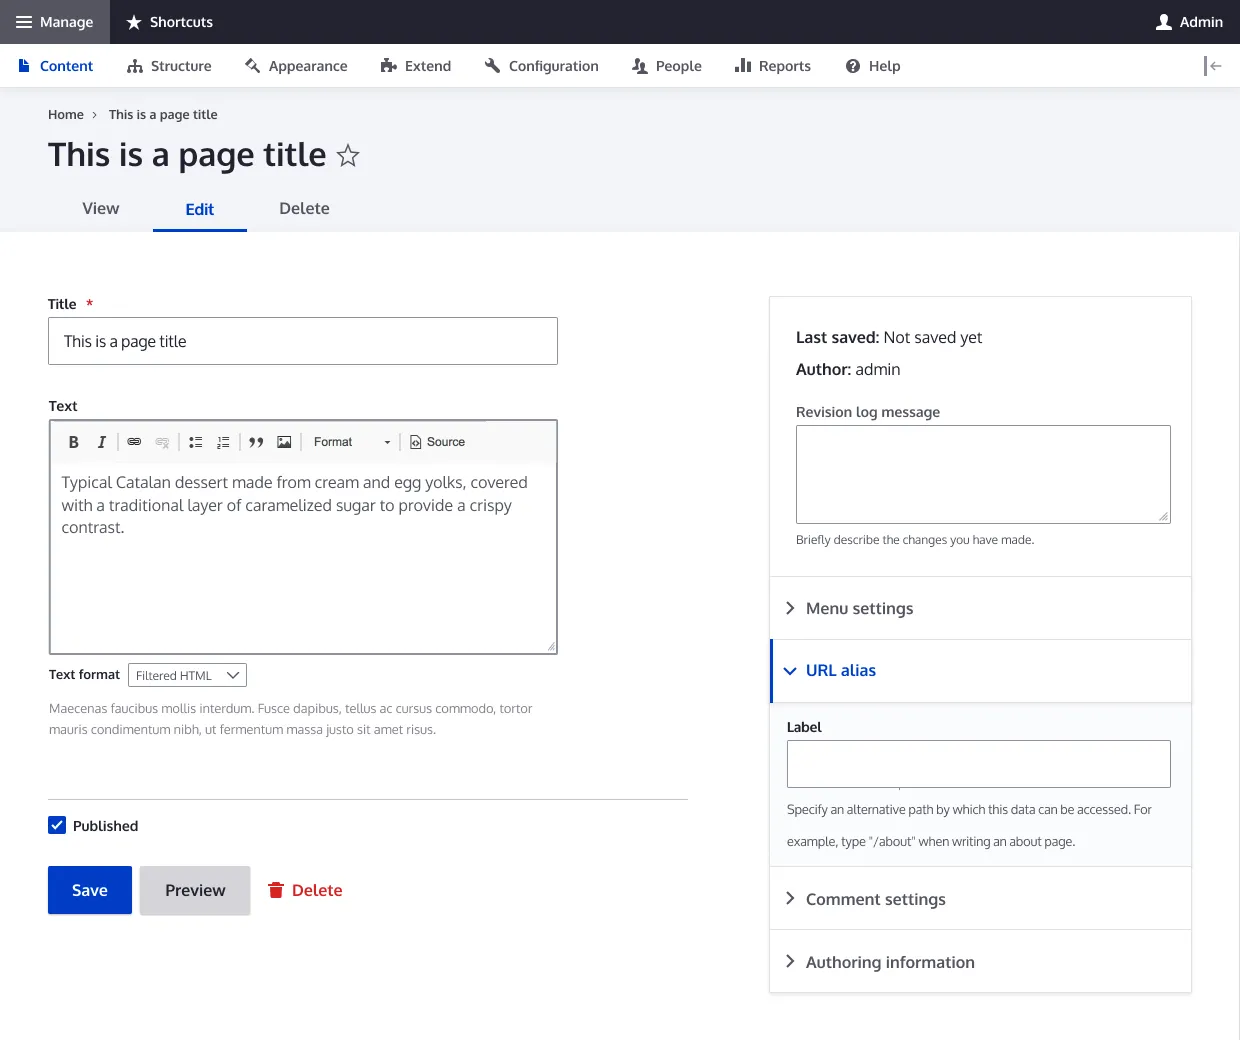Viewport: 1240px width, 1040px height.
Task: Open the Help section
Action: (873, 66)
